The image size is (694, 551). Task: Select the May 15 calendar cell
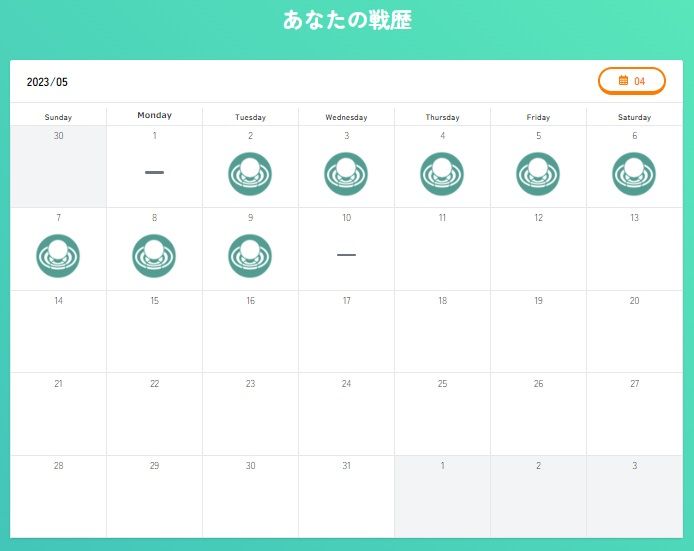(x=154, y=332)
